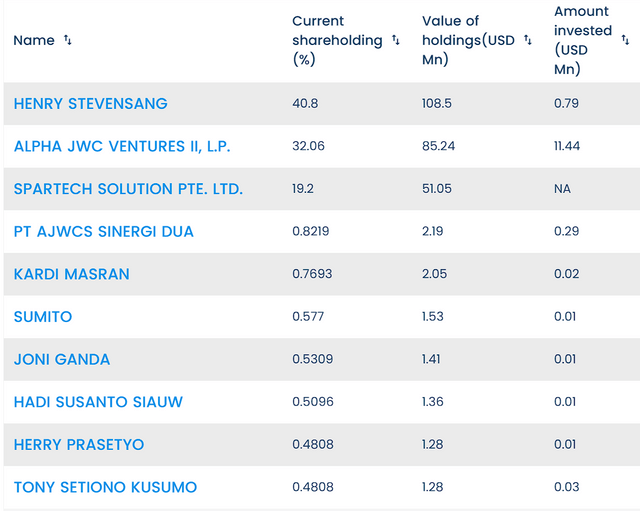Click the NA amount invested cell
The image size is (640, 511).
(x=562, y=189)
